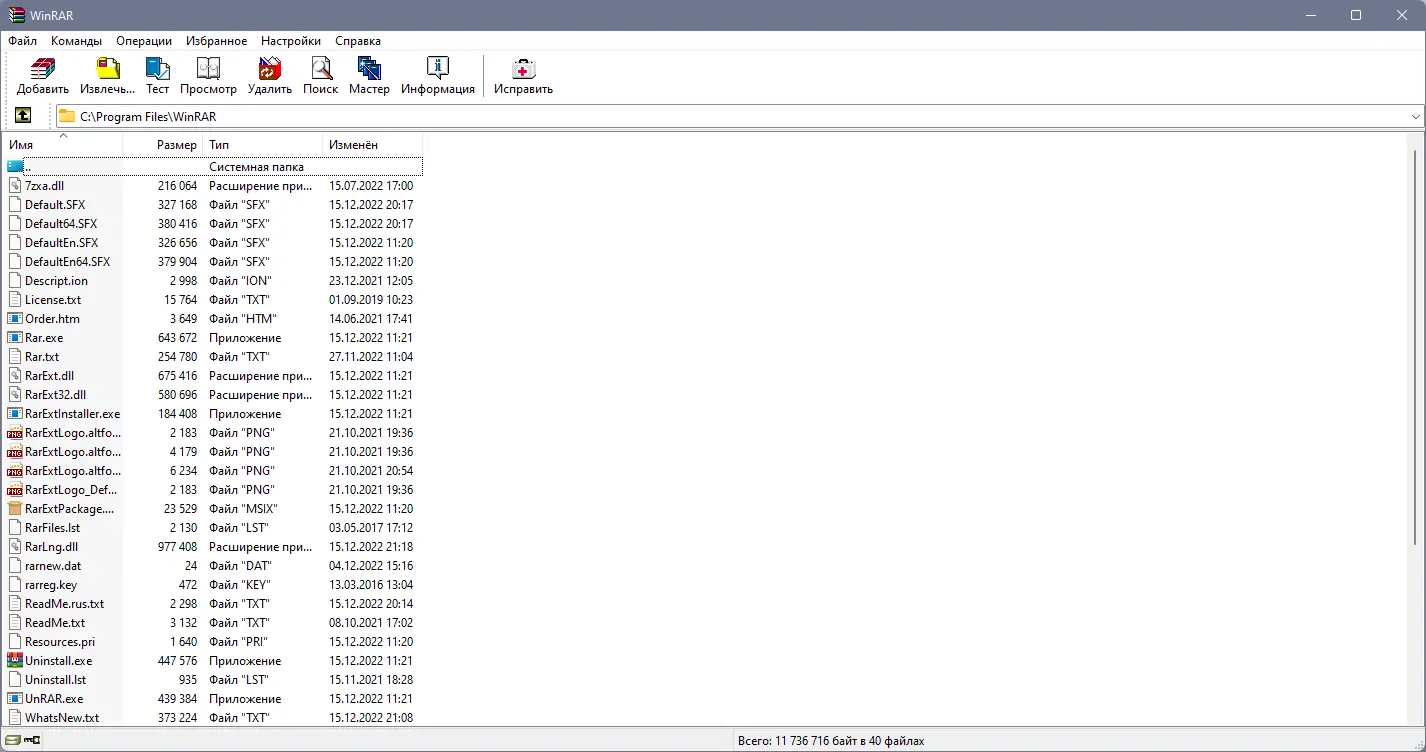This screenshot has width=1426, height=752.
Task: Click the Файл "MSIX" type cell
Action: point(243,509)
